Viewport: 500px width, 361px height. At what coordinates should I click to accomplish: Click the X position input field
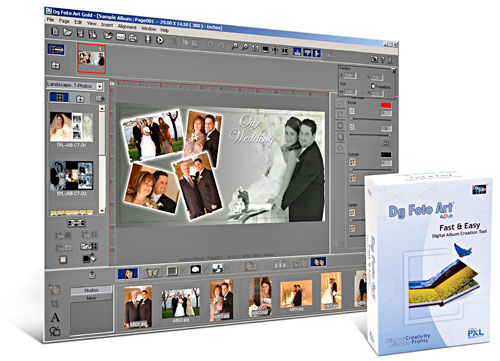[350, 76]
